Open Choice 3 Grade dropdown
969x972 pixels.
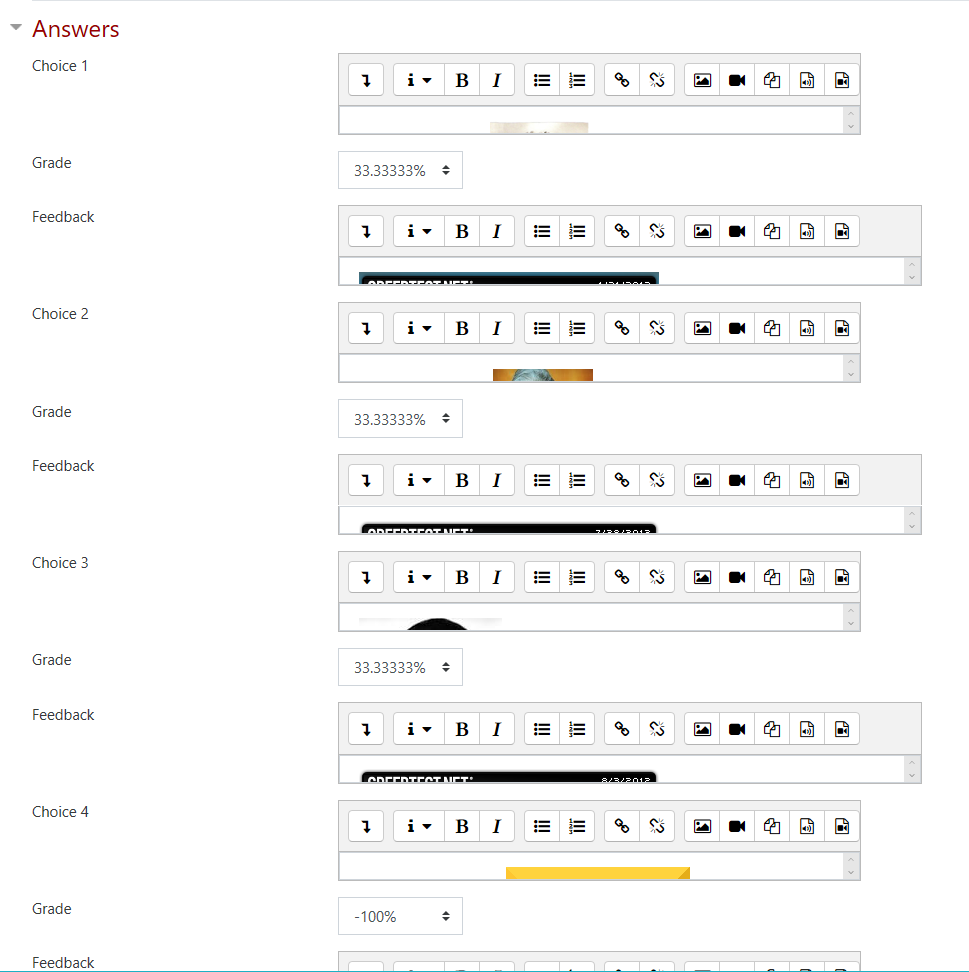point(400,667)
